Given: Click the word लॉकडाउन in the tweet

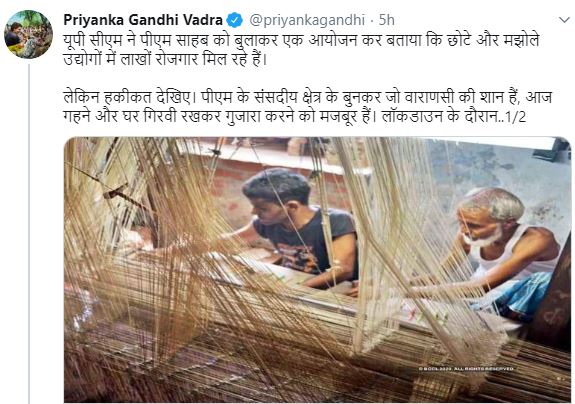Looking at the screenshot, I should click(x=412, y=117).
